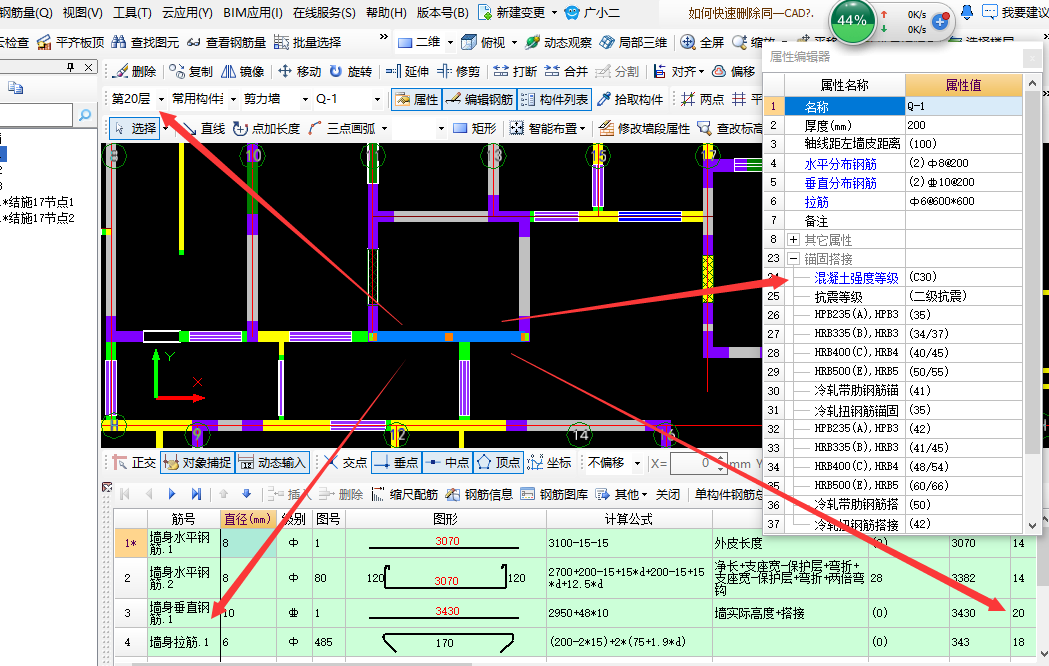Toggle 顶点 vertex snap
Screen dimensions: 1049x666
click(498, 462)
